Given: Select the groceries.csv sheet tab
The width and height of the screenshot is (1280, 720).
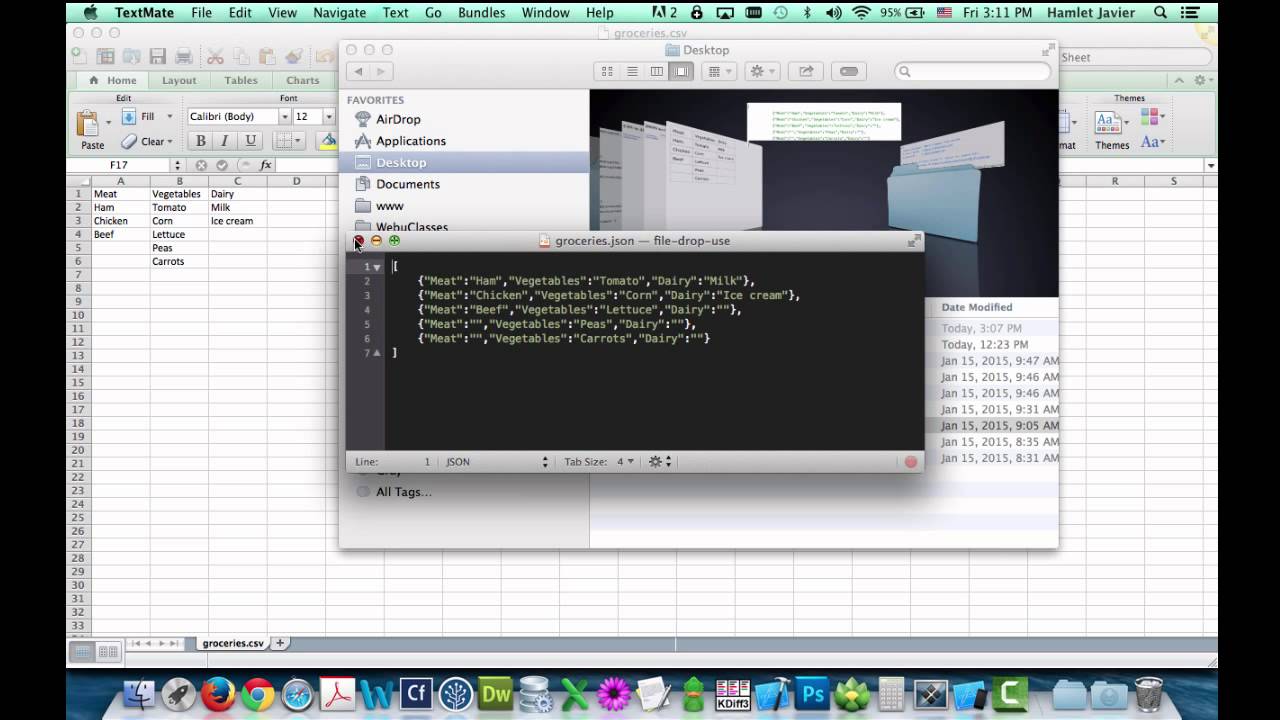Looking at the screenshot, I should pyautogui.click(x=233, y=643).
